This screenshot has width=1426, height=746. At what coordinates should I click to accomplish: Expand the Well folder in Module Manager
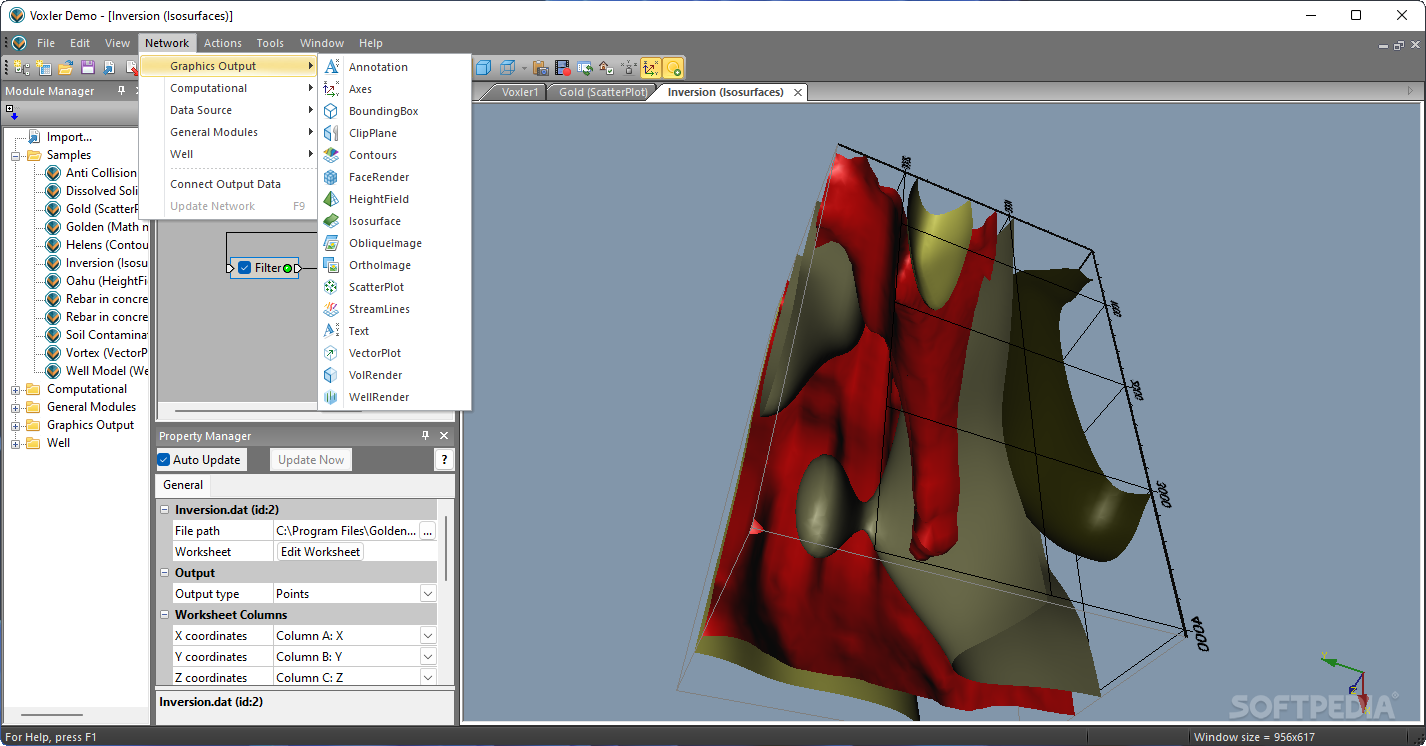(16, 443)
